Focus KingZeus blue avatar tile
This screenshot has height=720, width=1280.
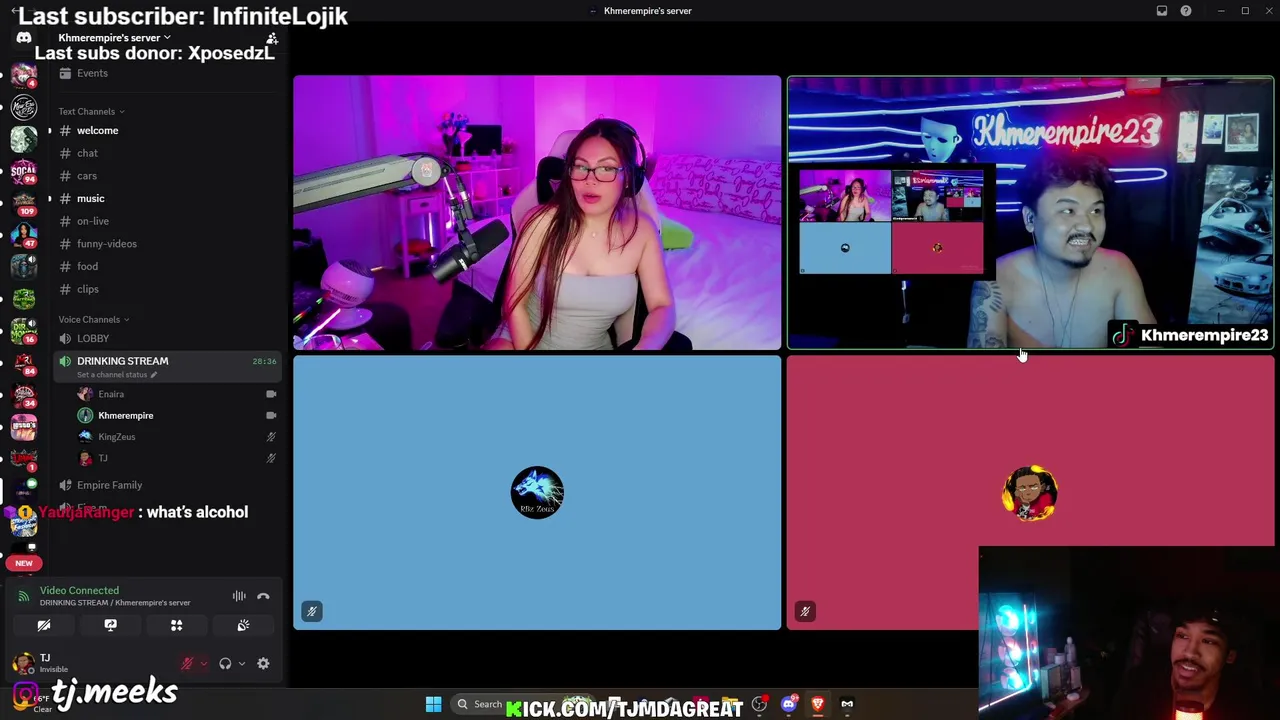click(537, 493)
